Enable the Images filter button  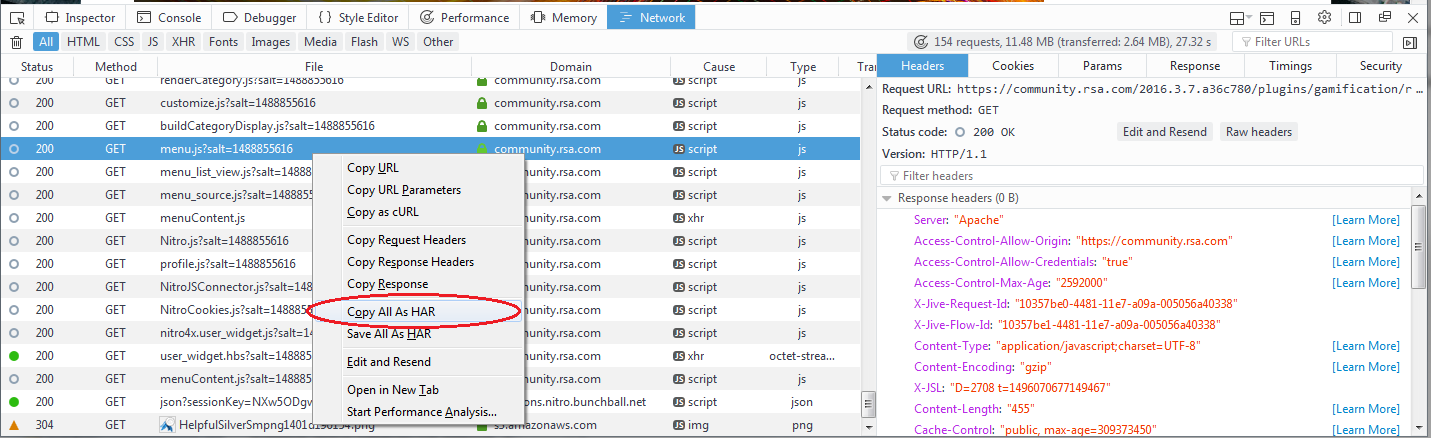click(x=270, y=42)
